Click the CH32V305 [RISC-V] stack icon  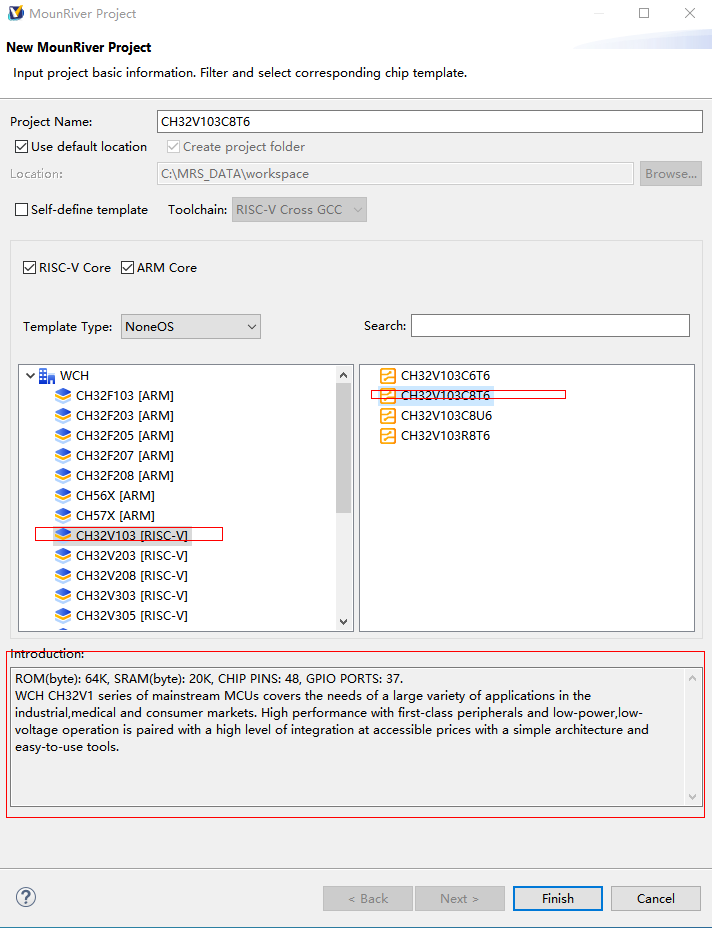pyautogui.click(x=63, y=616)
